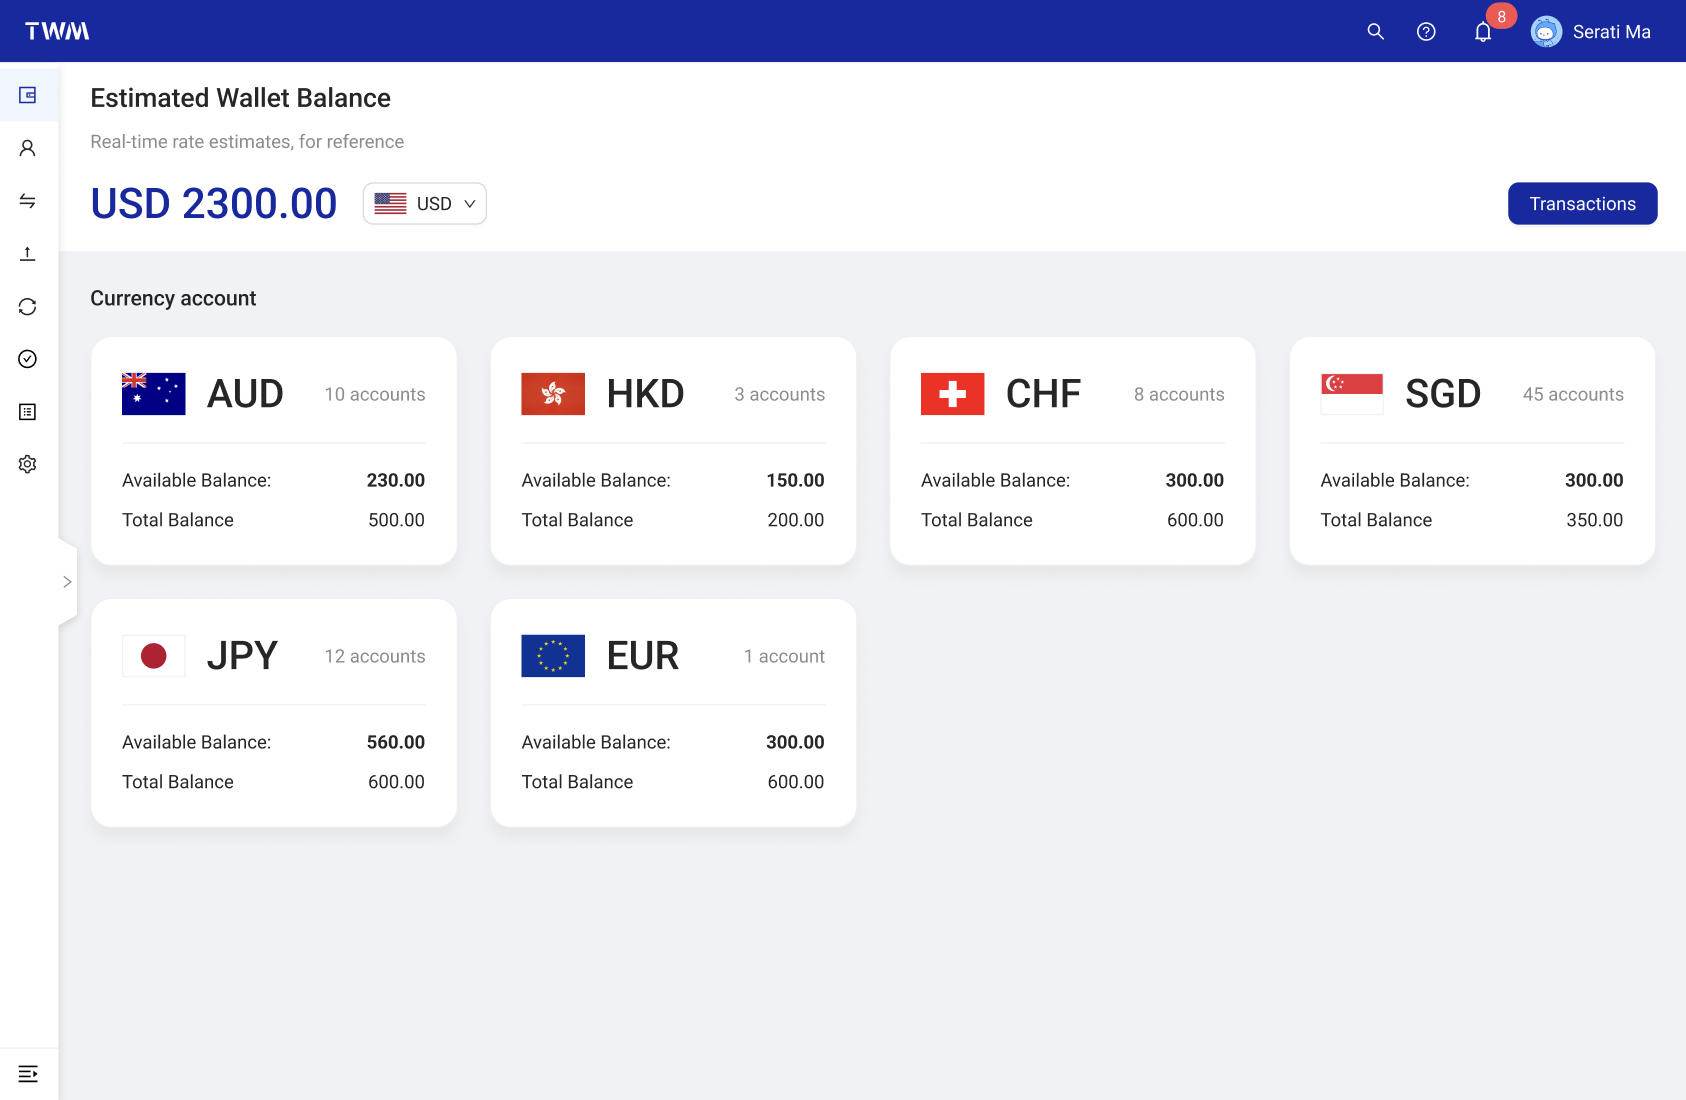Select the EUR currency title
Viewport: 1686px width, 1100px height.
coord(643,656)
